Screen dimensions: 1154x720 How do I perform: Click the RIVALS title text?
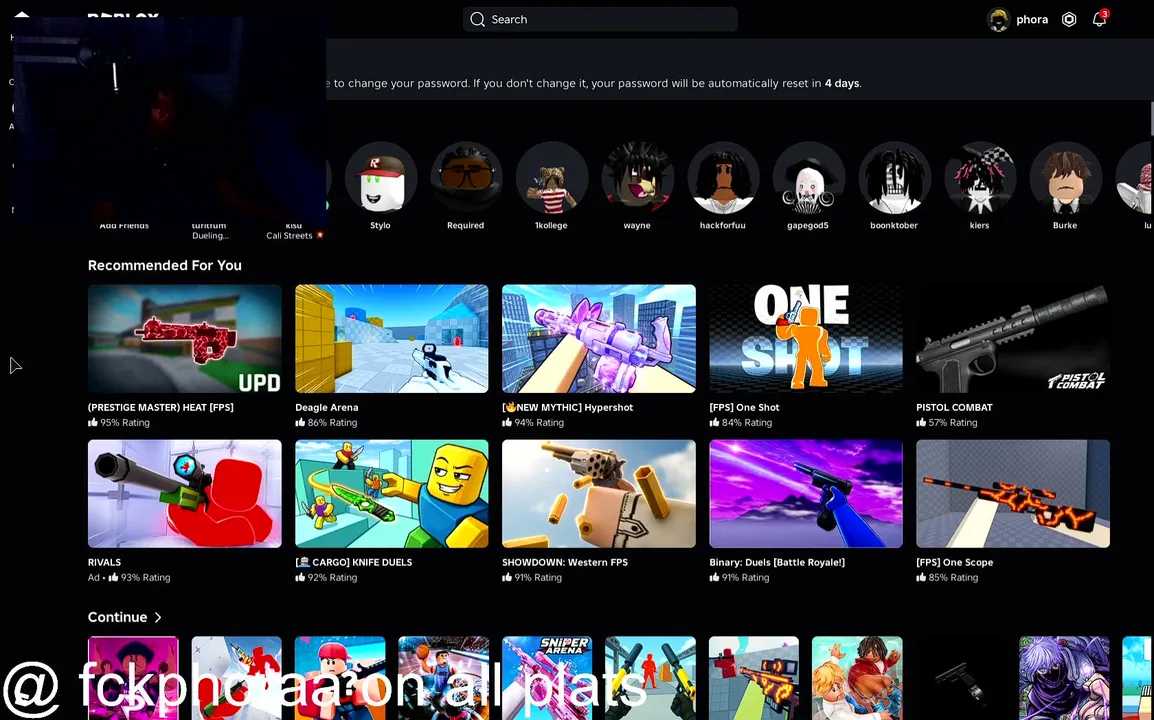105,562
